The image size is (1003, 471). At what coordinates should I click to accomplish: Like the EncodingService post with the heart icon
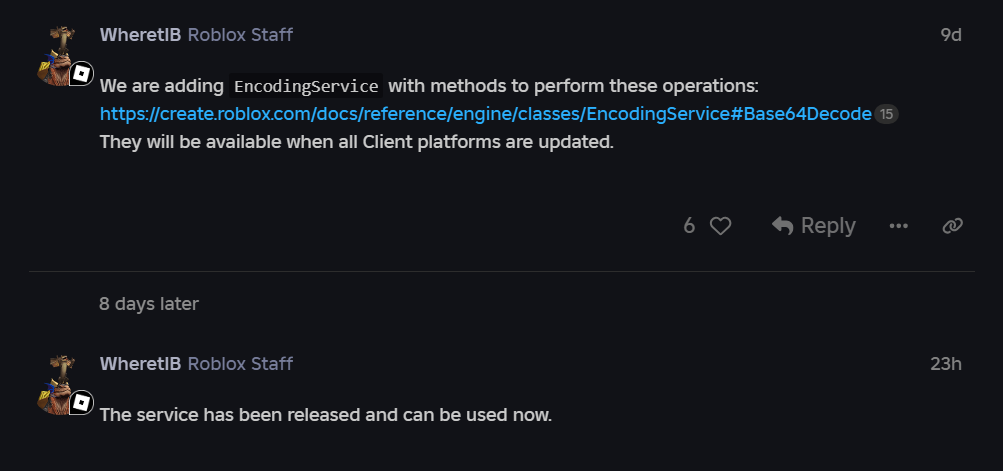[x=720, y=226]
